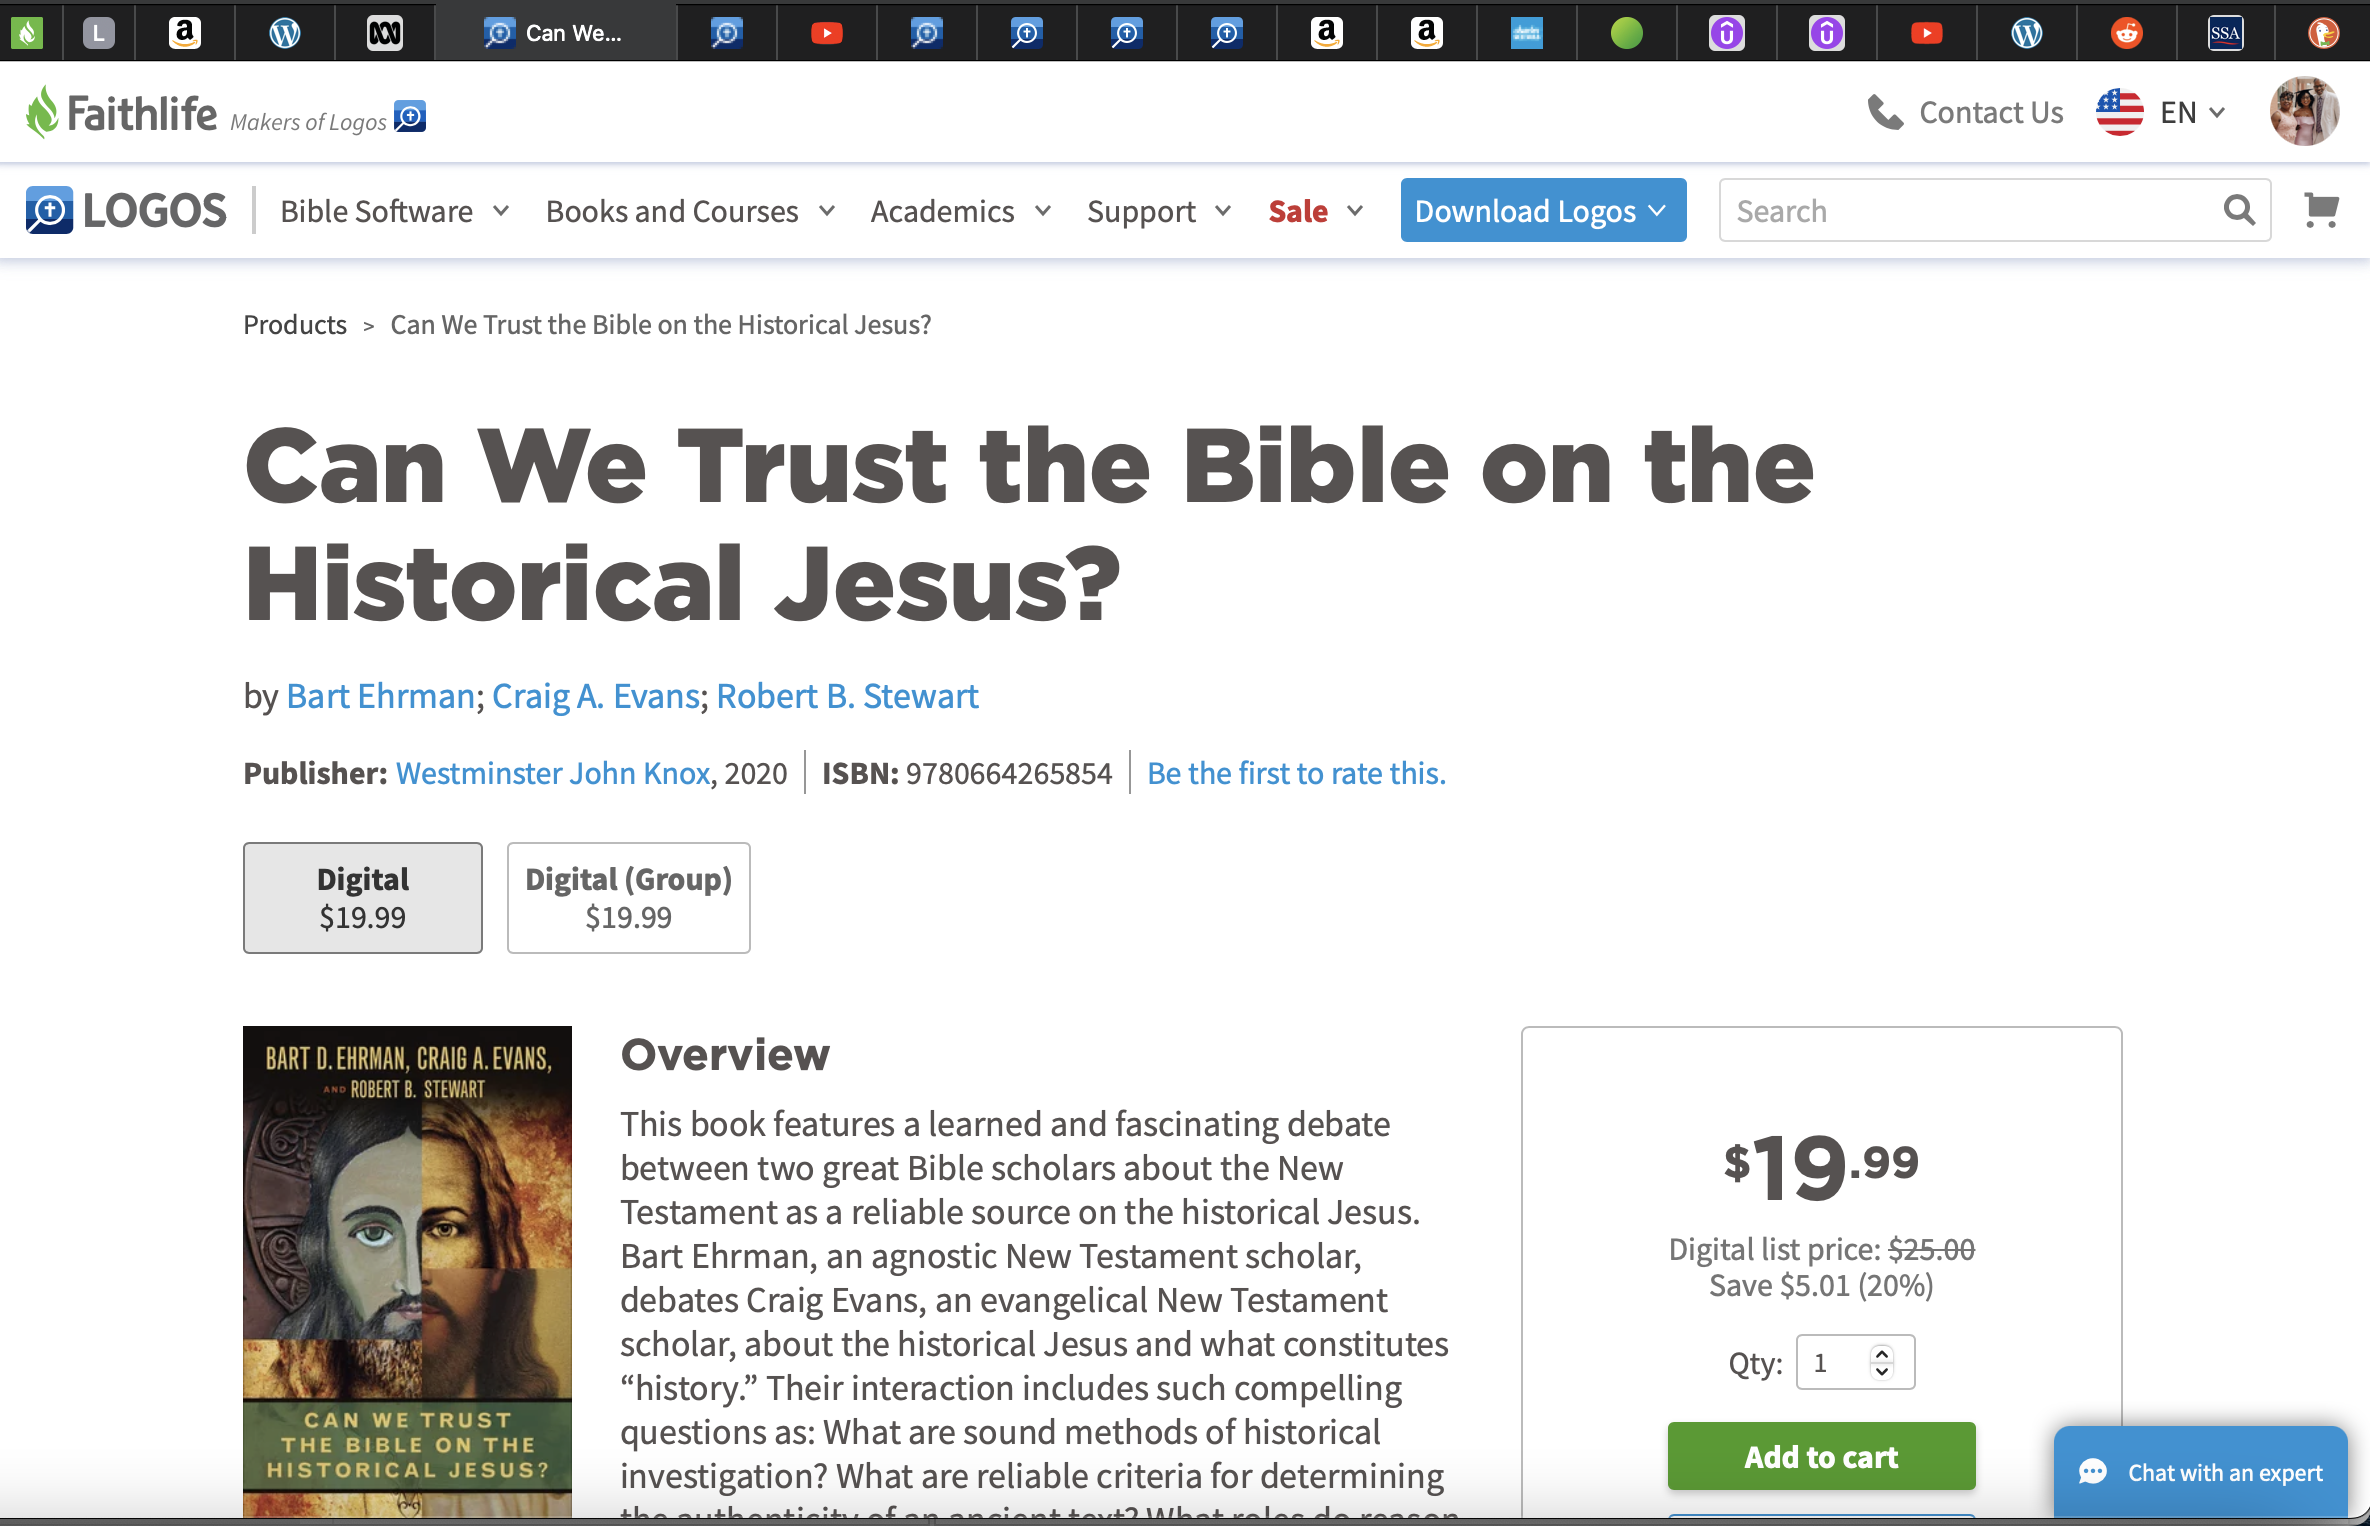Open the shopping cart icon
The width and height of the screenshot is (2370, 1526).
point(2320,210)
